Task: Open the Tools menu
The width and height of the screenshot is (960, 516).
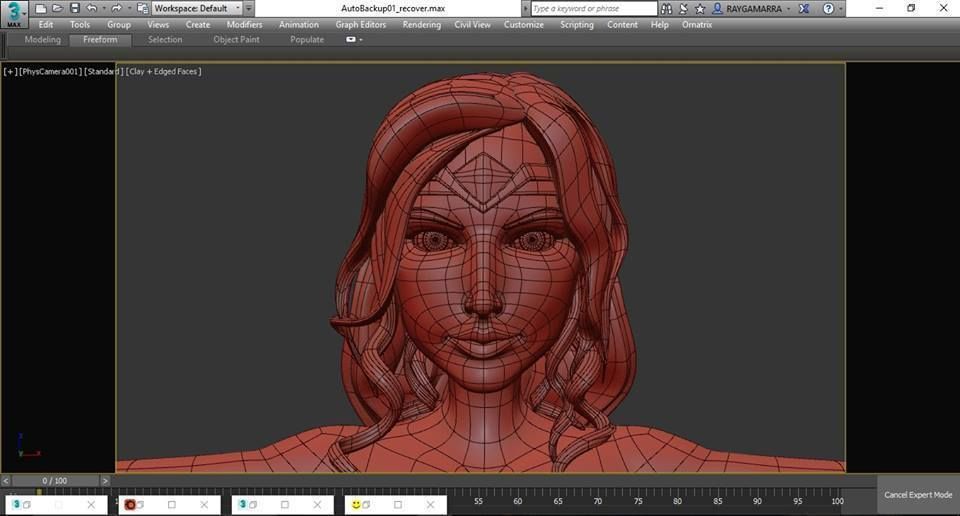Action: tap(80, 24)
